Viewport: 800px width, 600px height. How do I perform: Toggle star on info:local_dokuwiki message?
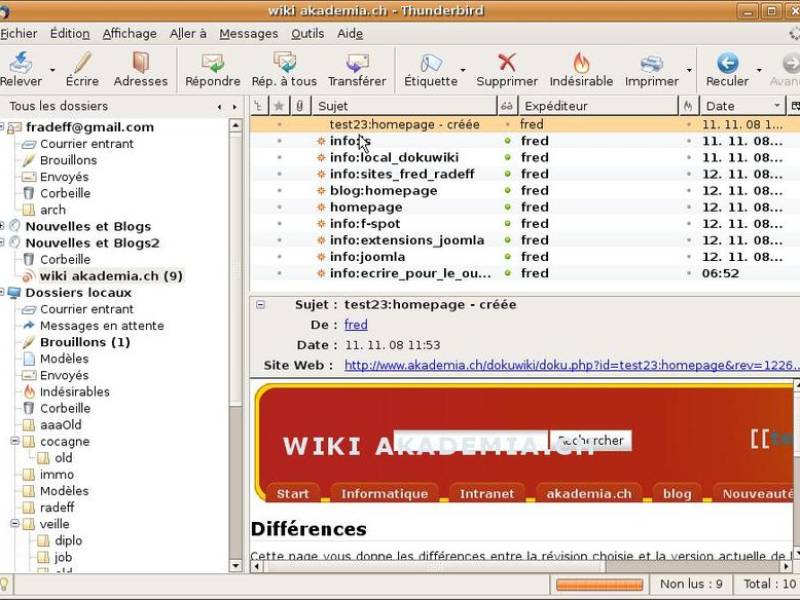point(279,157)
